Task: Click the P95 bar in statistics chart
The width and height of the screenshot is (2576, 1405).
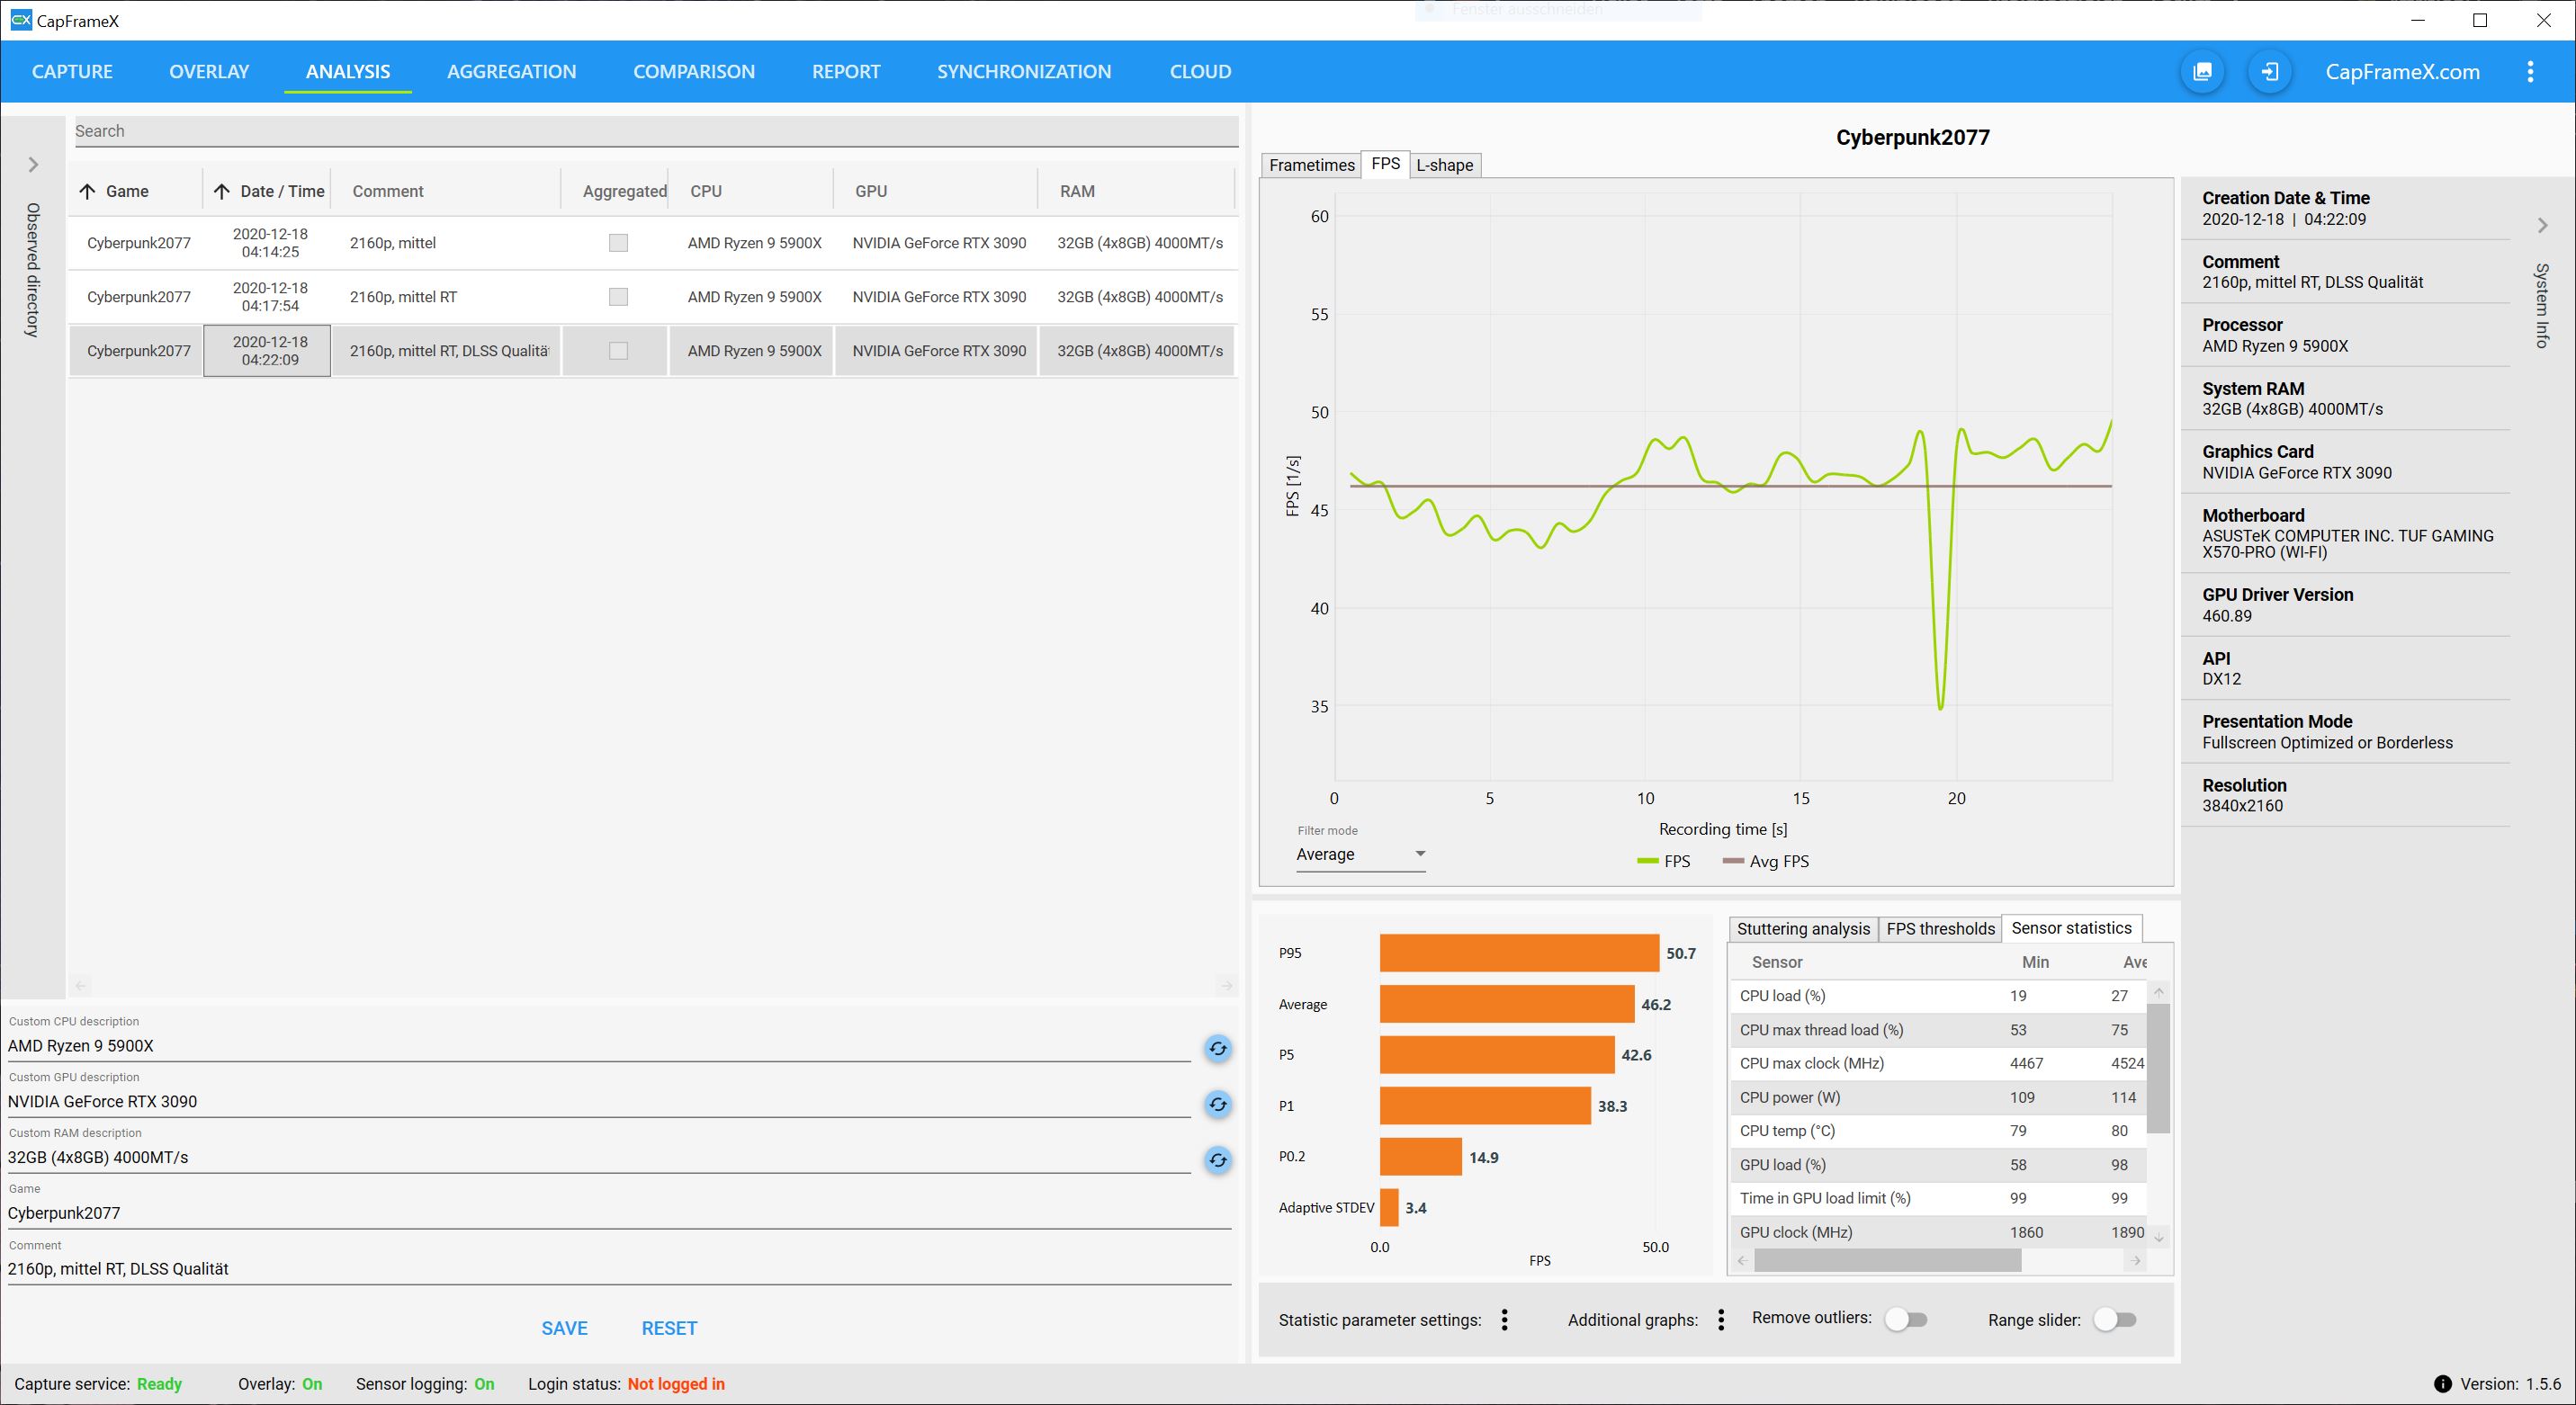Action: click(x=1519, y=953)
